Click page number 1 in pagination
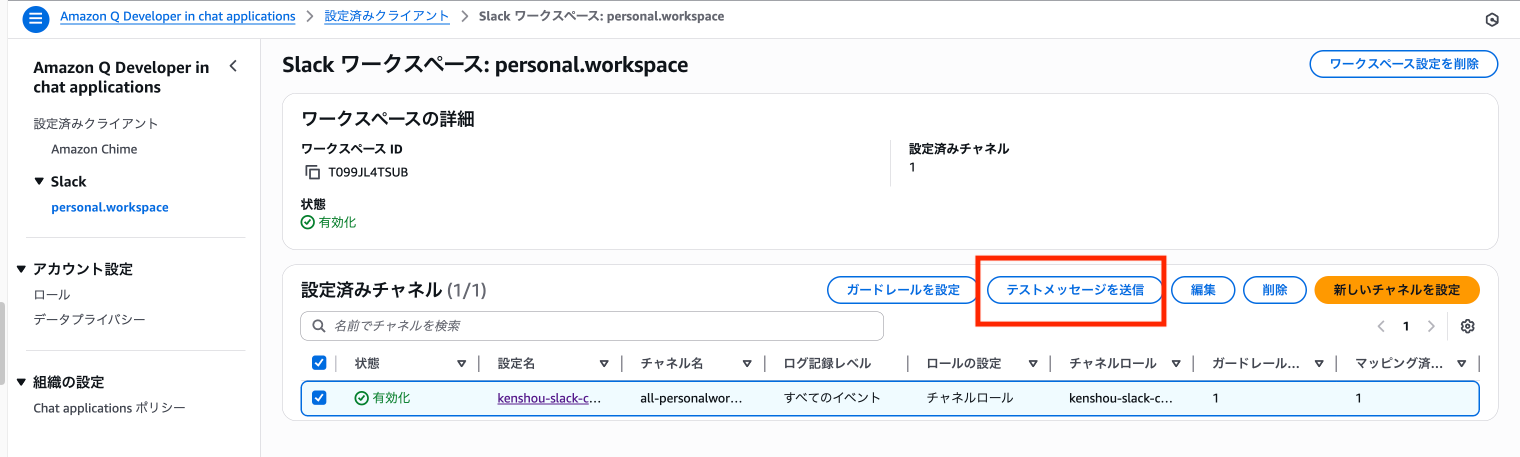 pos(1406,326)
